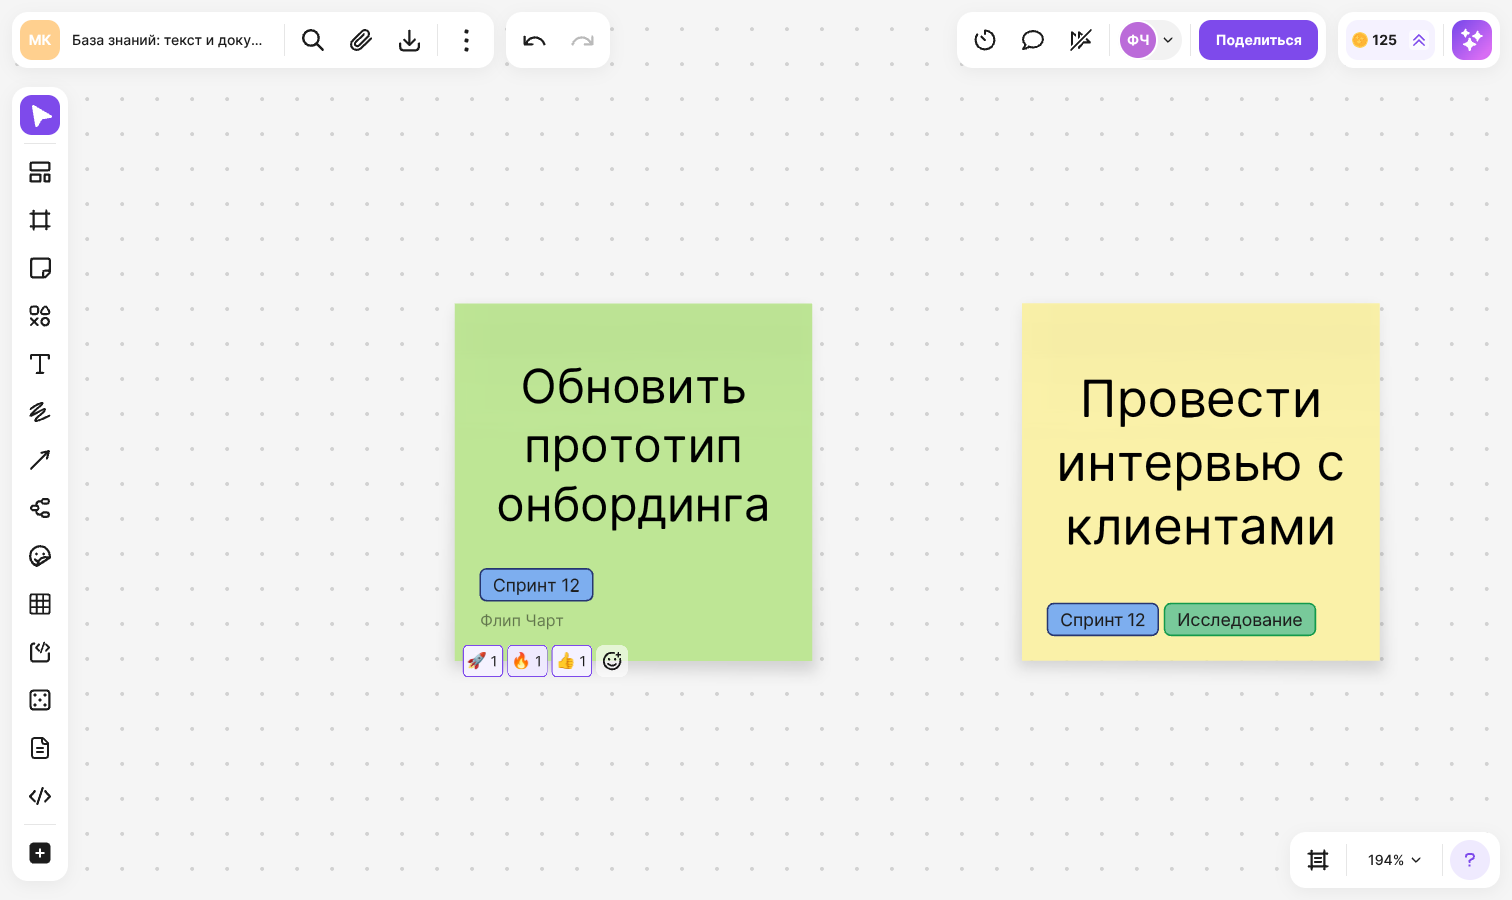Select the sticky note tool
The image size is (1512, 900).
pyautogui.click(x=40, y=268)
